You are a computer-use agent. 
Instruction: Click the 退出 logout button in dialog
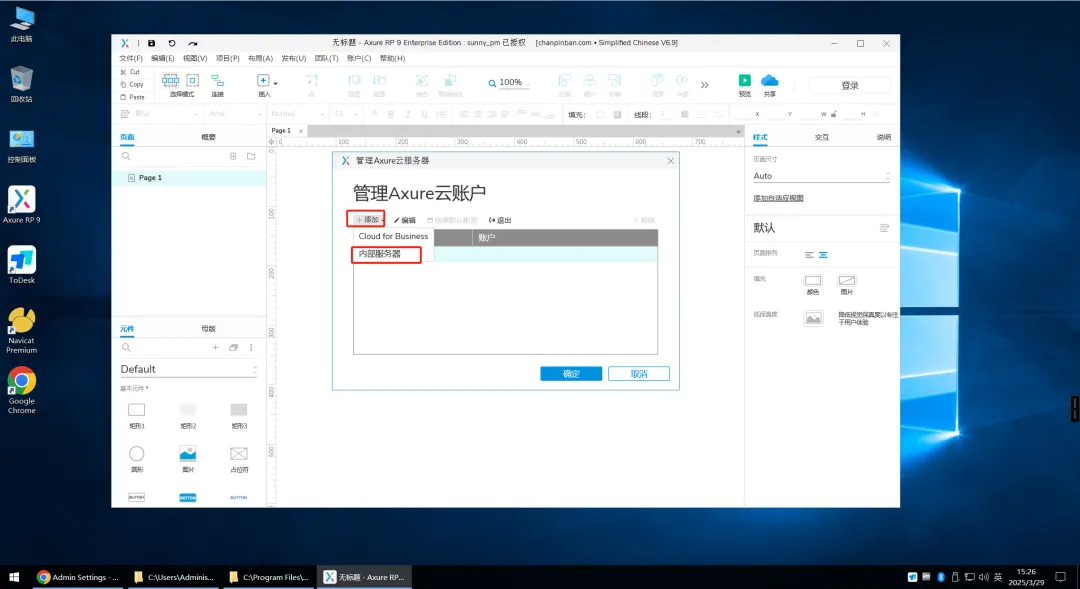500,220
